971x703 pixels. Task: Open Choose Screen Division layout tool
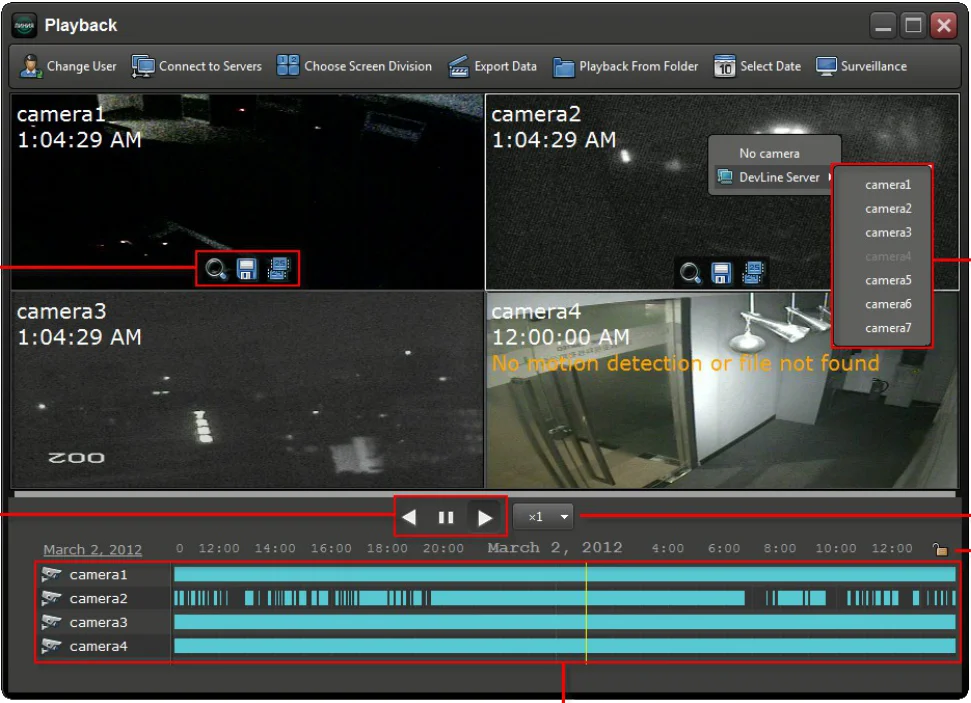click(354, 66)
